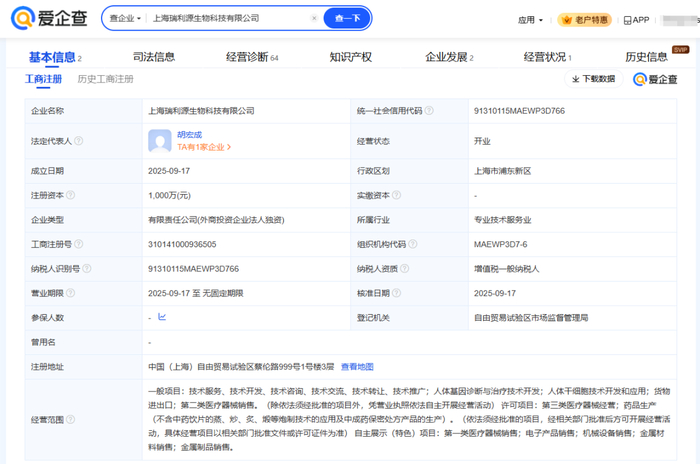Open the 查看地图 link
Viewport: 700px width, 464px height.
(x=357, y=367)
